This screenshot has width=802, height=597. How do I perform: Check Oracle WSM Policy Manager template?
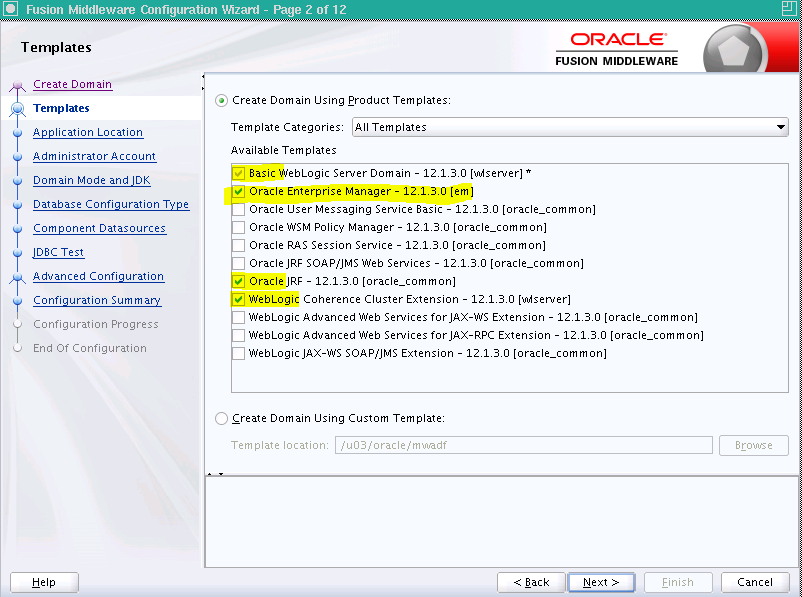tap(238, 227)
